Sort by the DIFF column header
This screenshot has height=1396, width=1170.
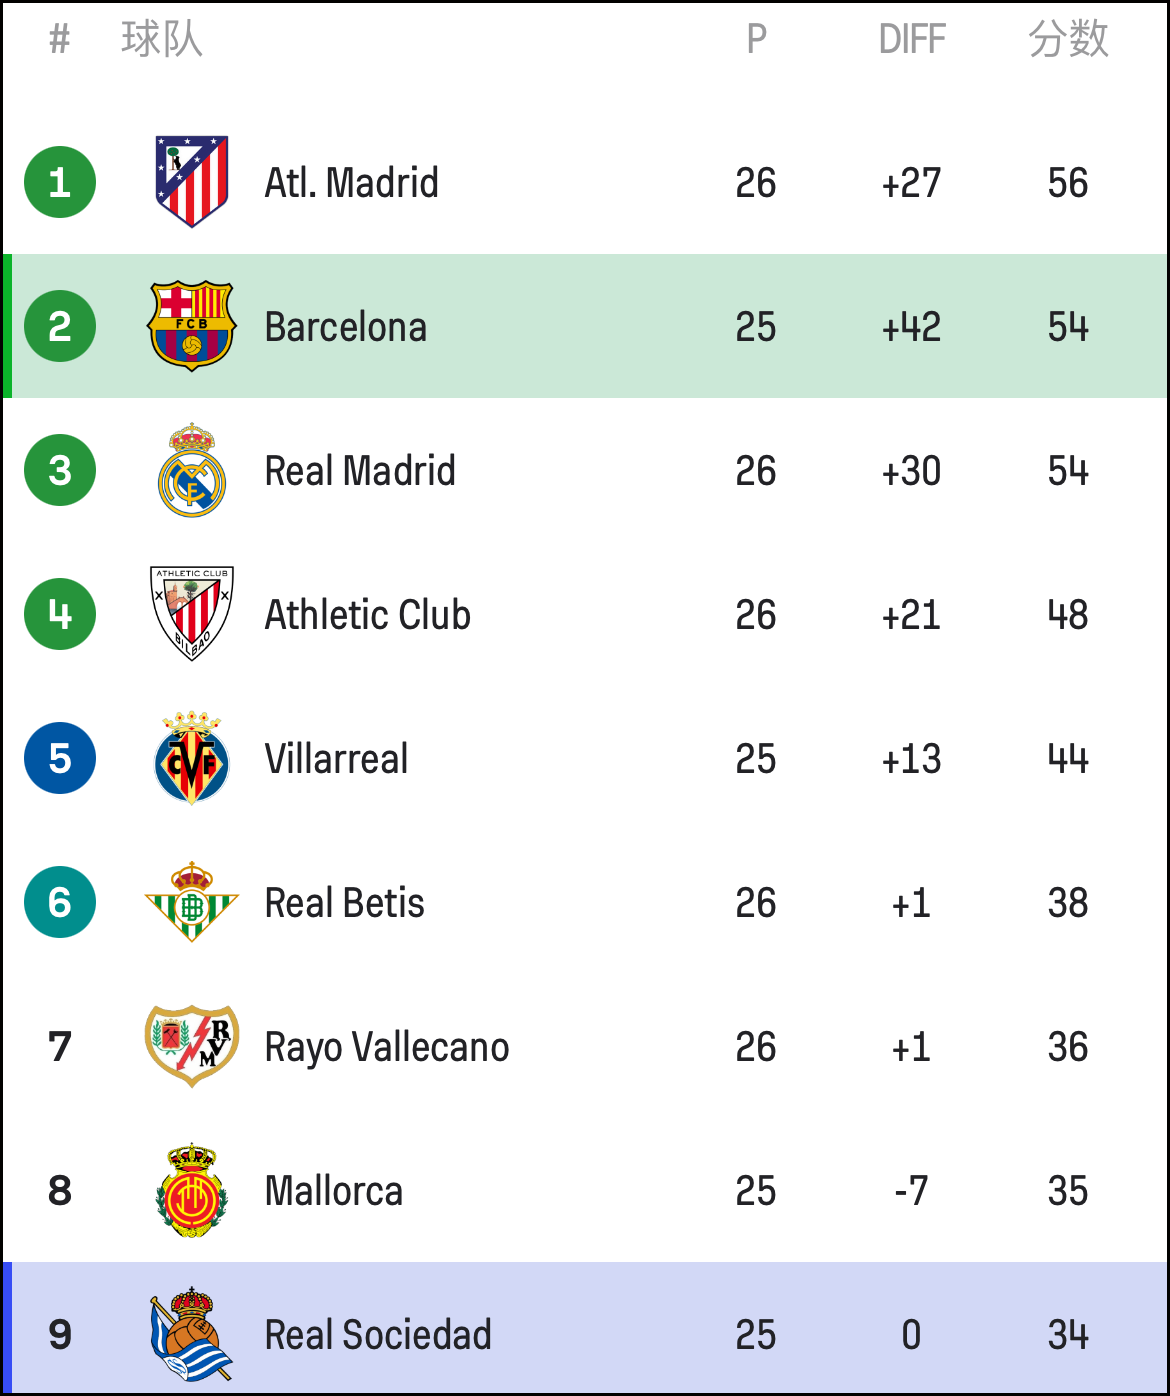(x=912, y=39)
